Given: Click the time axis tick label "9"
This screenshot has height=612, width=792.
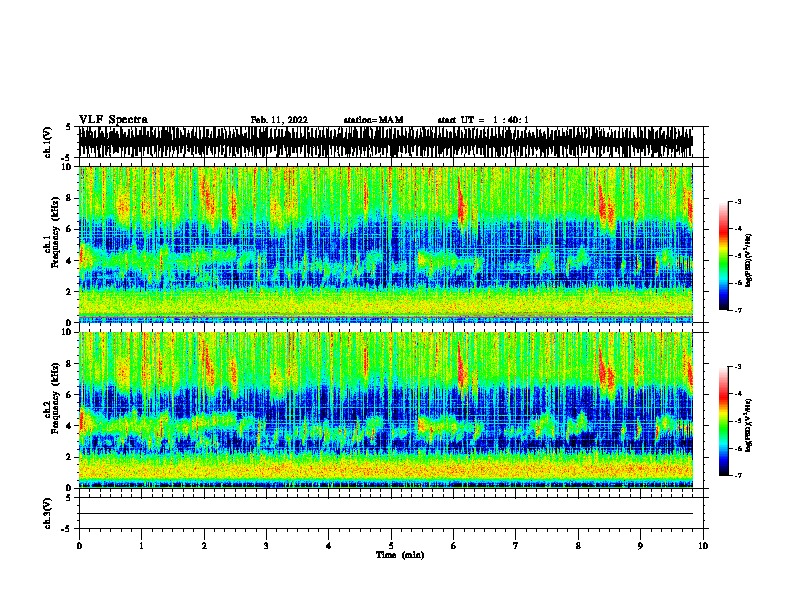Looking at the screenshot, I should [640, 546].
